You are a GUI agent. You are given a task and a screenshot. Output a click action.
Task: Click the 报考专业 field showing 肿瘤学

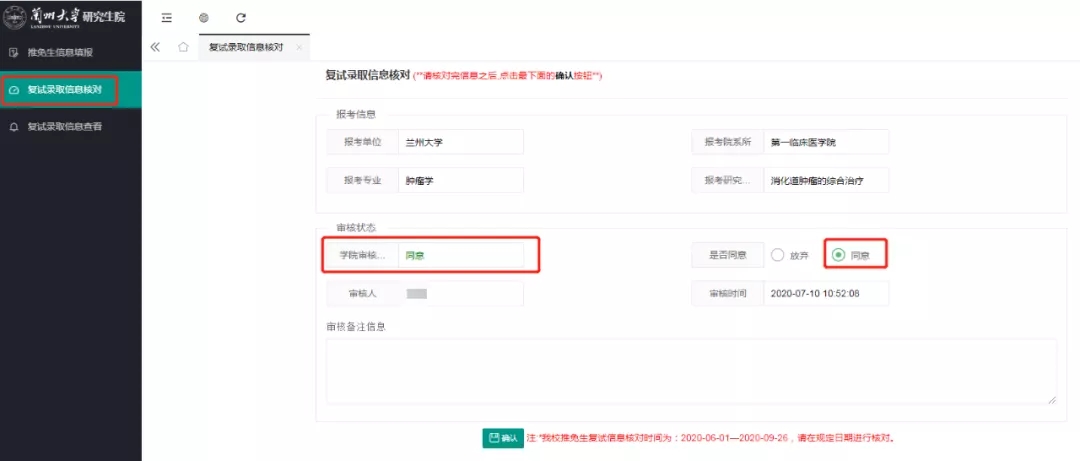click(x=460, y=180)
